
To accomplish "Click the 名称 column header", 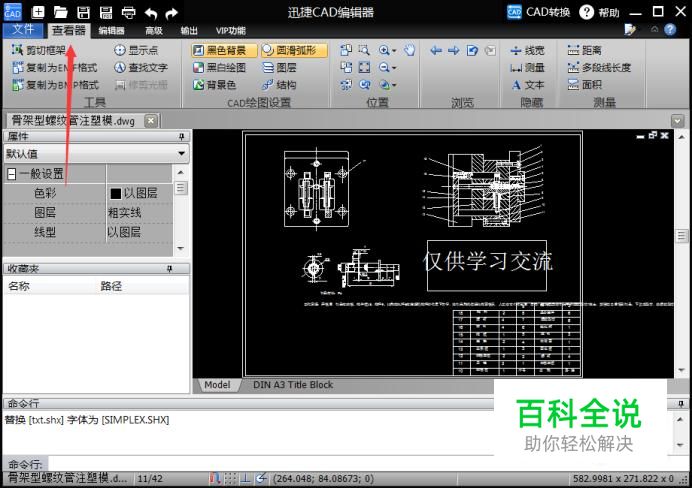I will click(19, 286).
